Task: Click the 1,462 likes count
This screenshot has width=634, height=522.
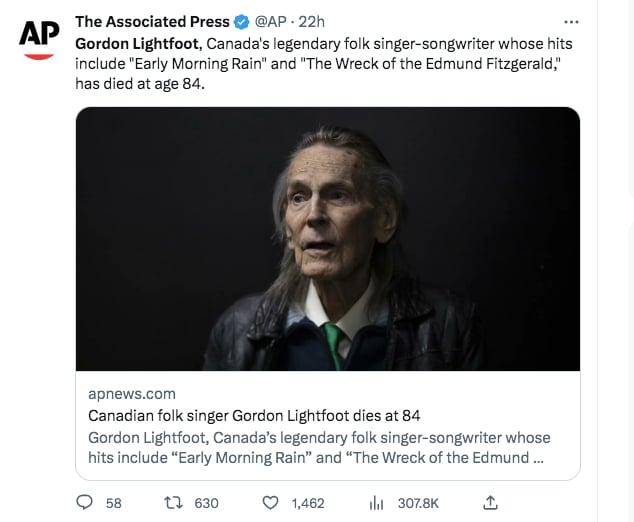Action: 308,503
